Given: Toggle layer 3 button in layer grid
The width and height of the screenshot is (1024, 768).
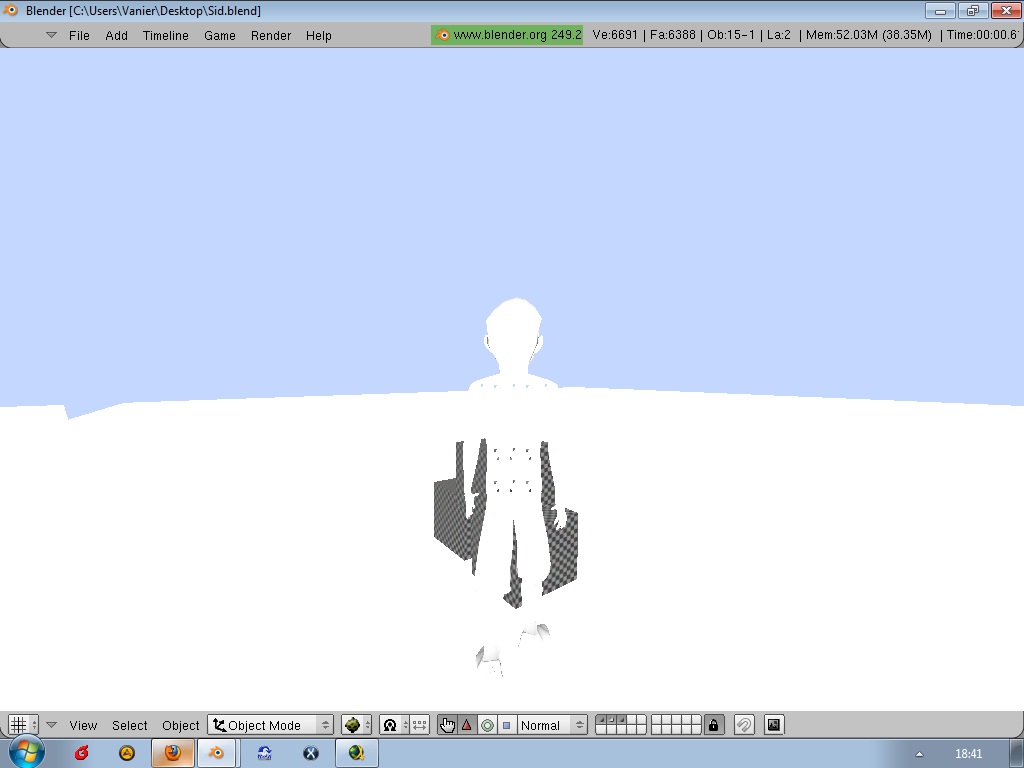Looking at the screenshot, I should [622, 720].
